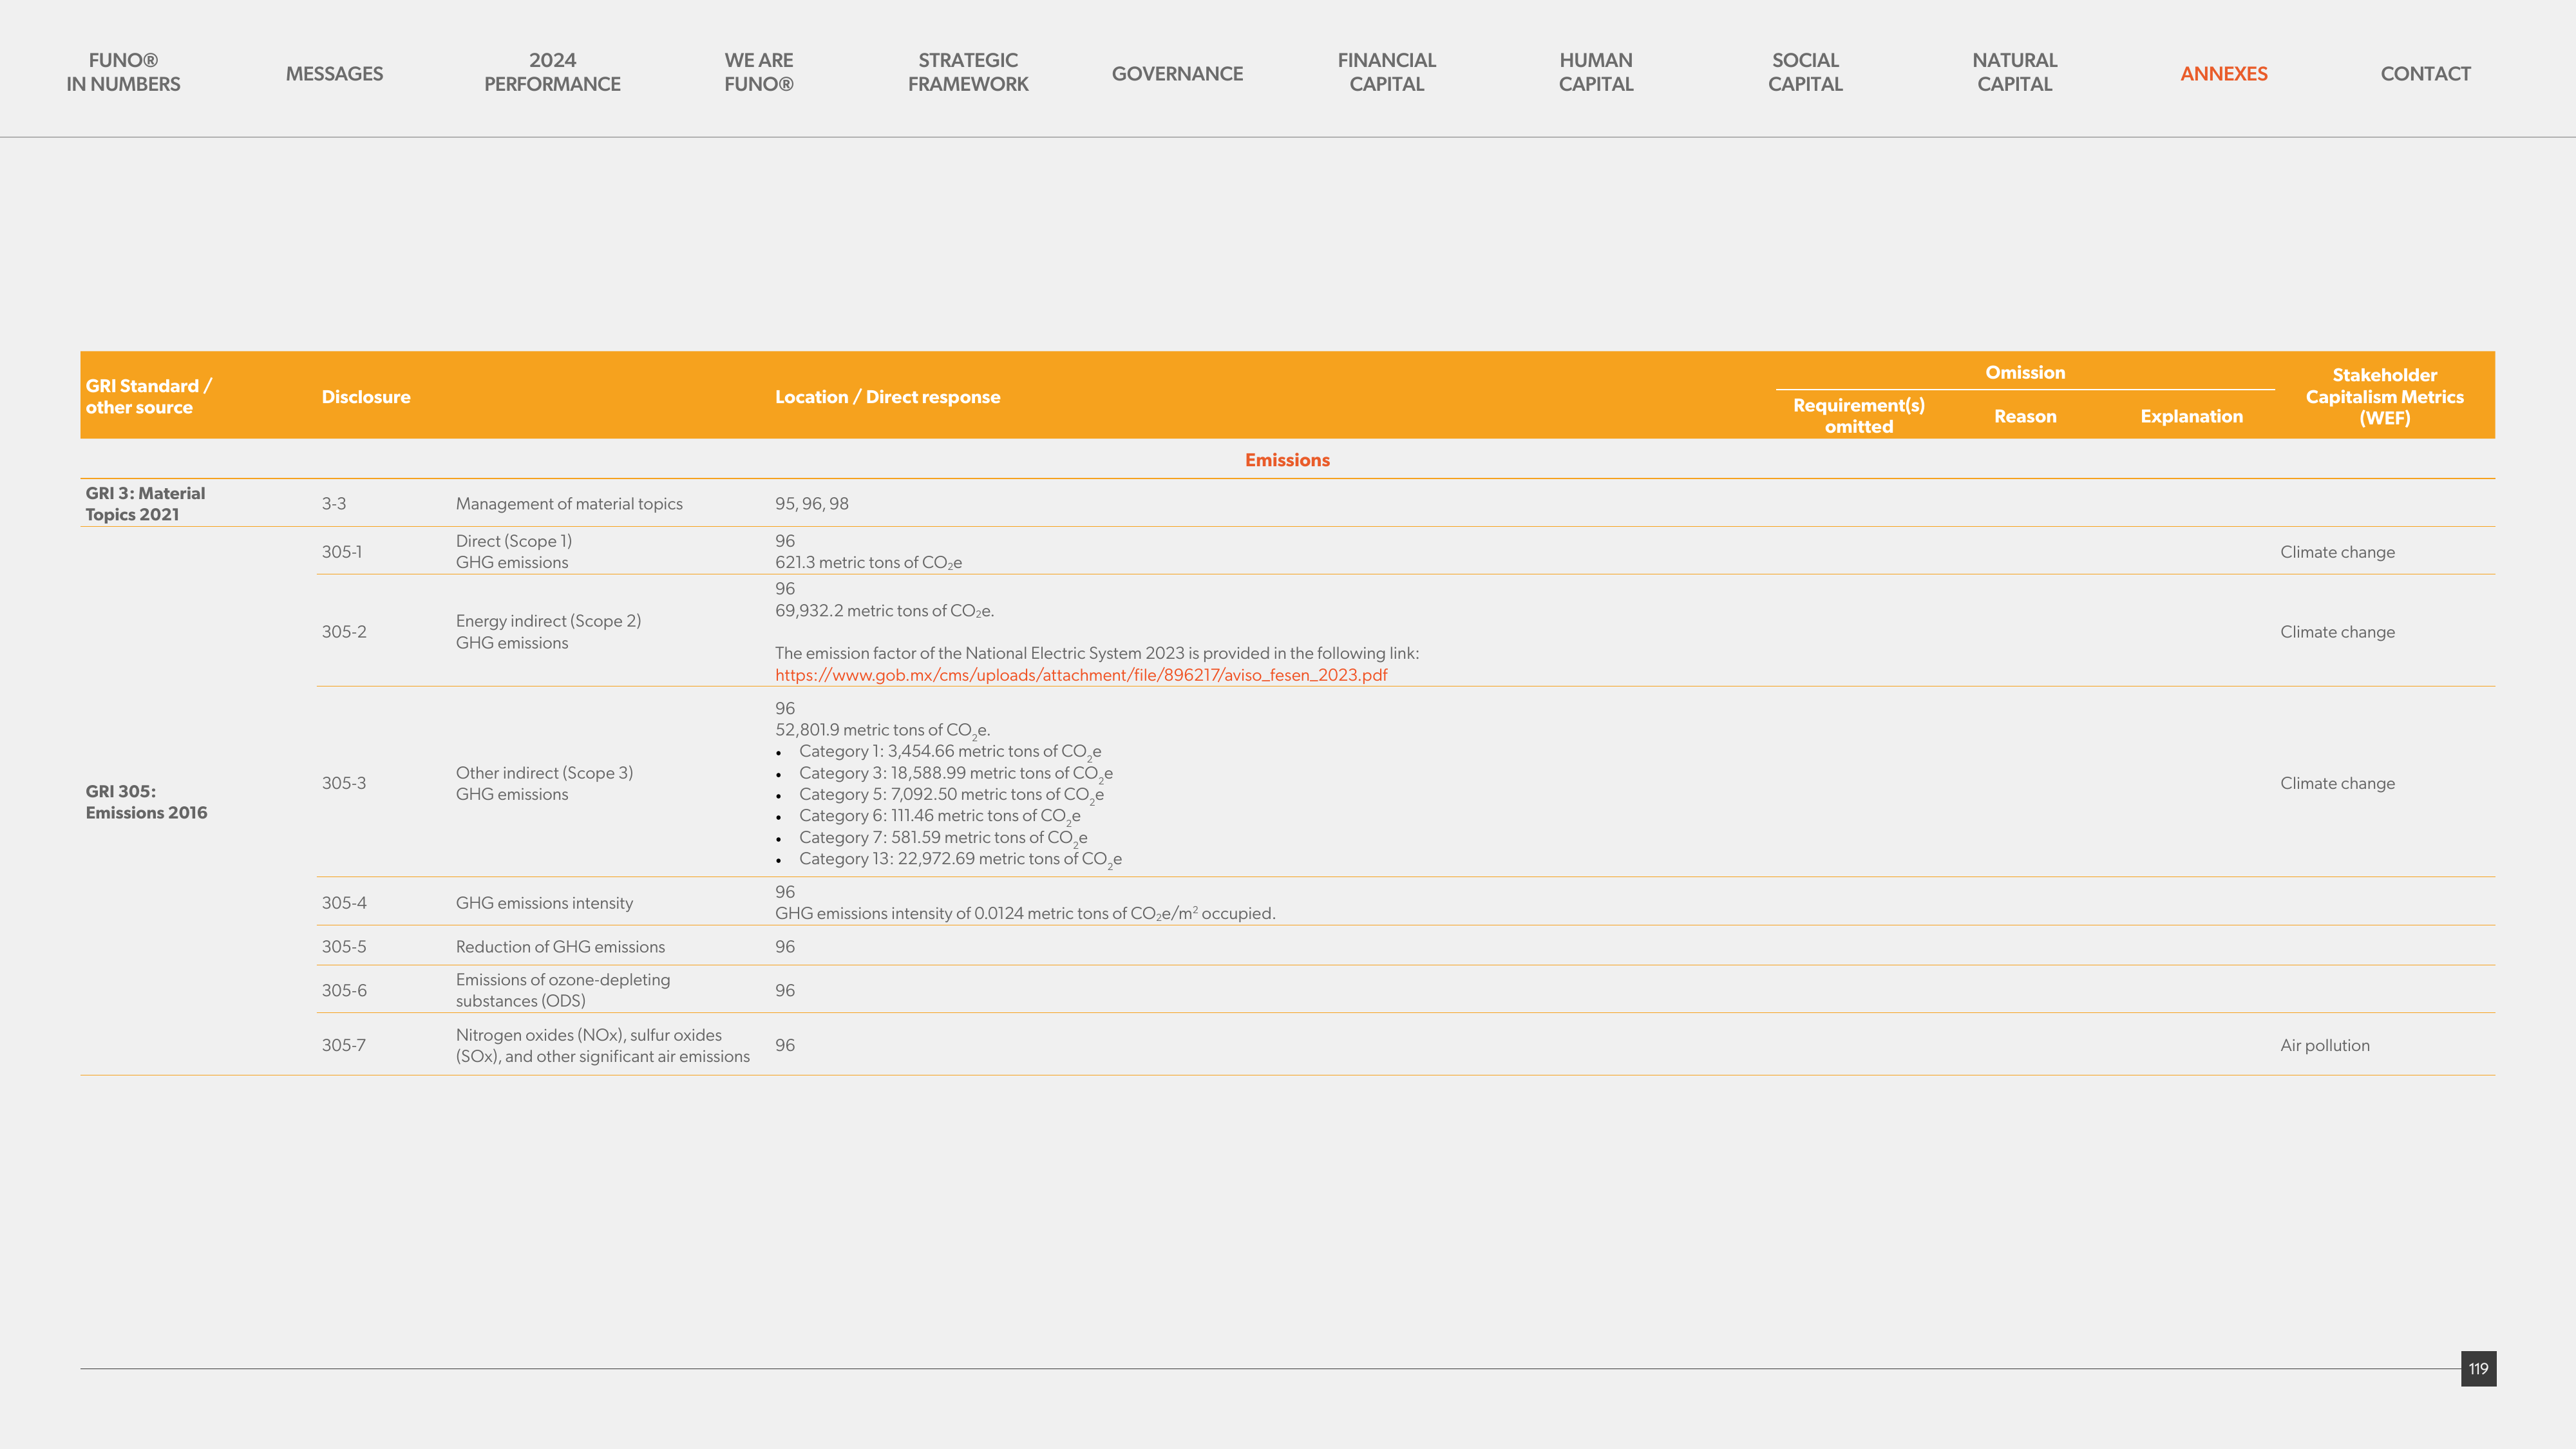Click the 305-3 disclosure row number

(344, 783)
